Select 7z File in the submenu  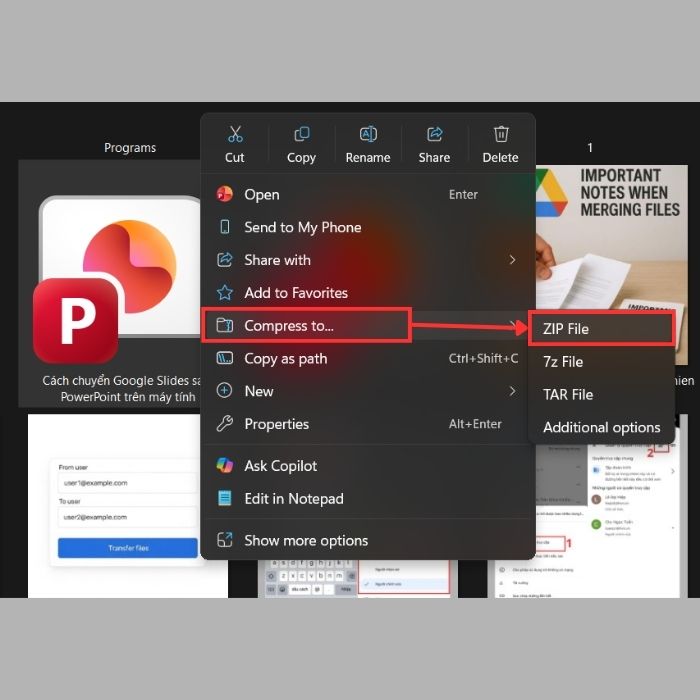click(601, 362)
